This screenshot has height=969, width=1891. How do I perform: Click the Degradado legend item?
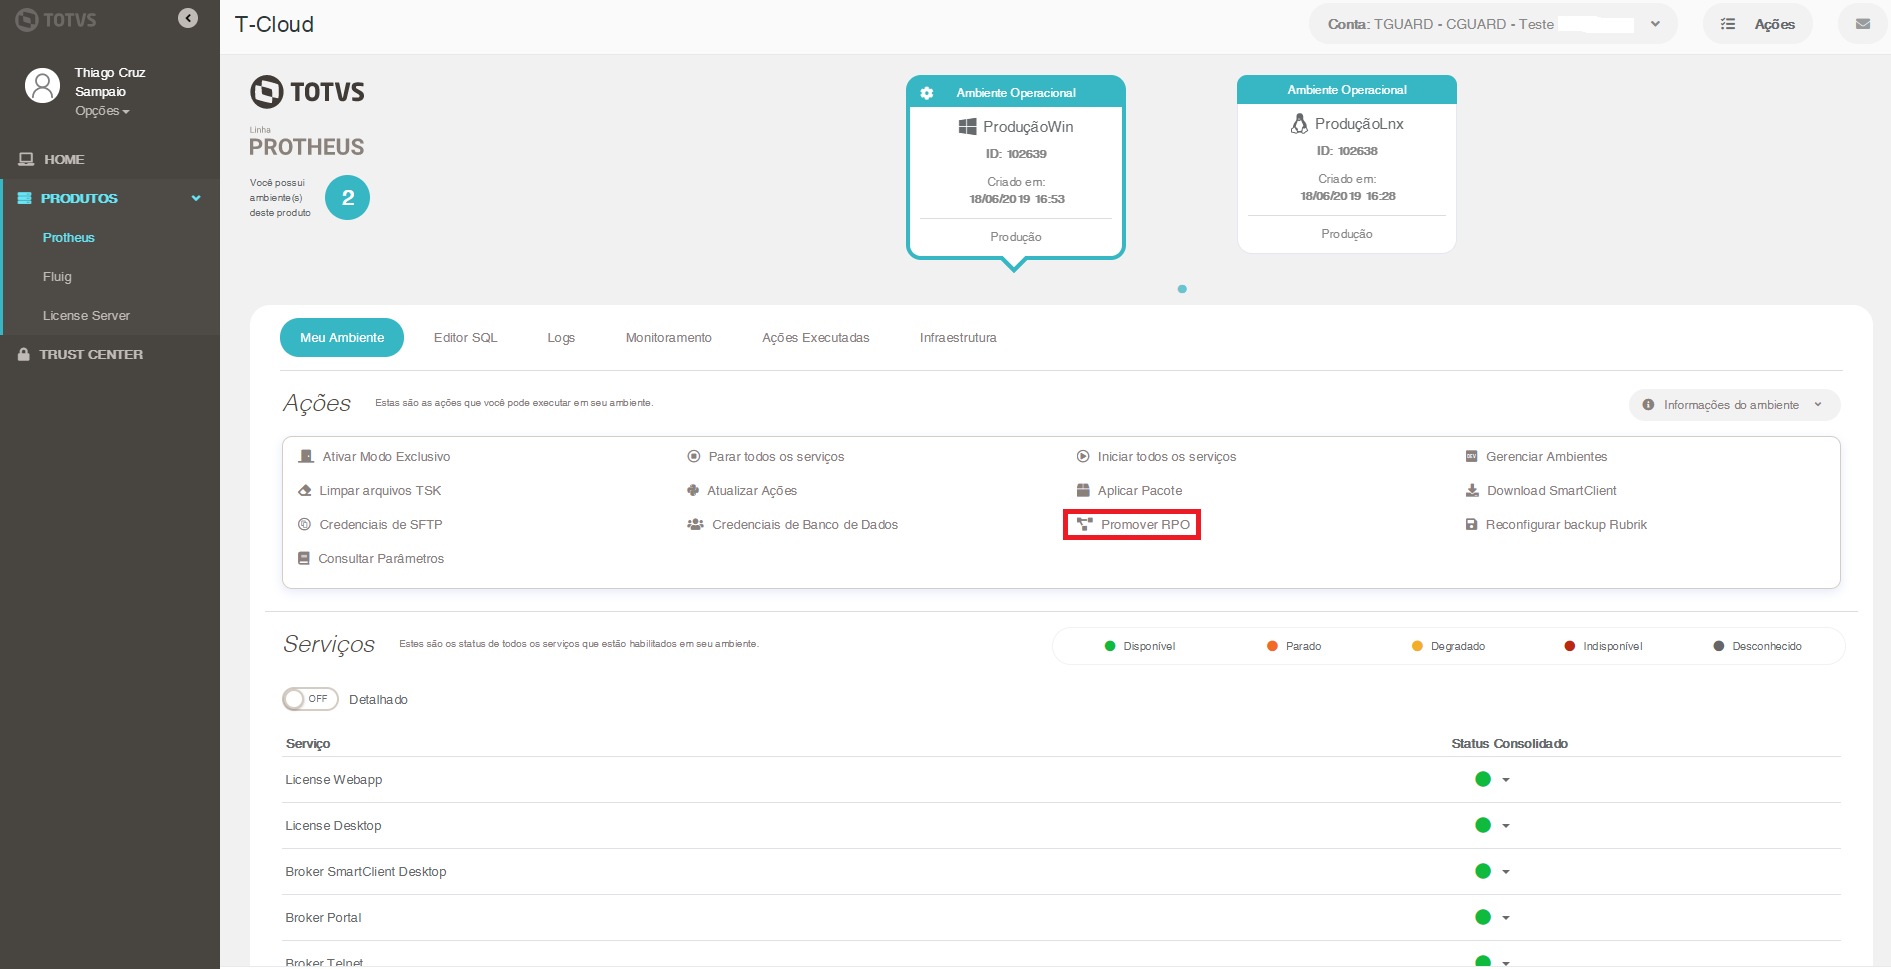(x=1448, y=646)
